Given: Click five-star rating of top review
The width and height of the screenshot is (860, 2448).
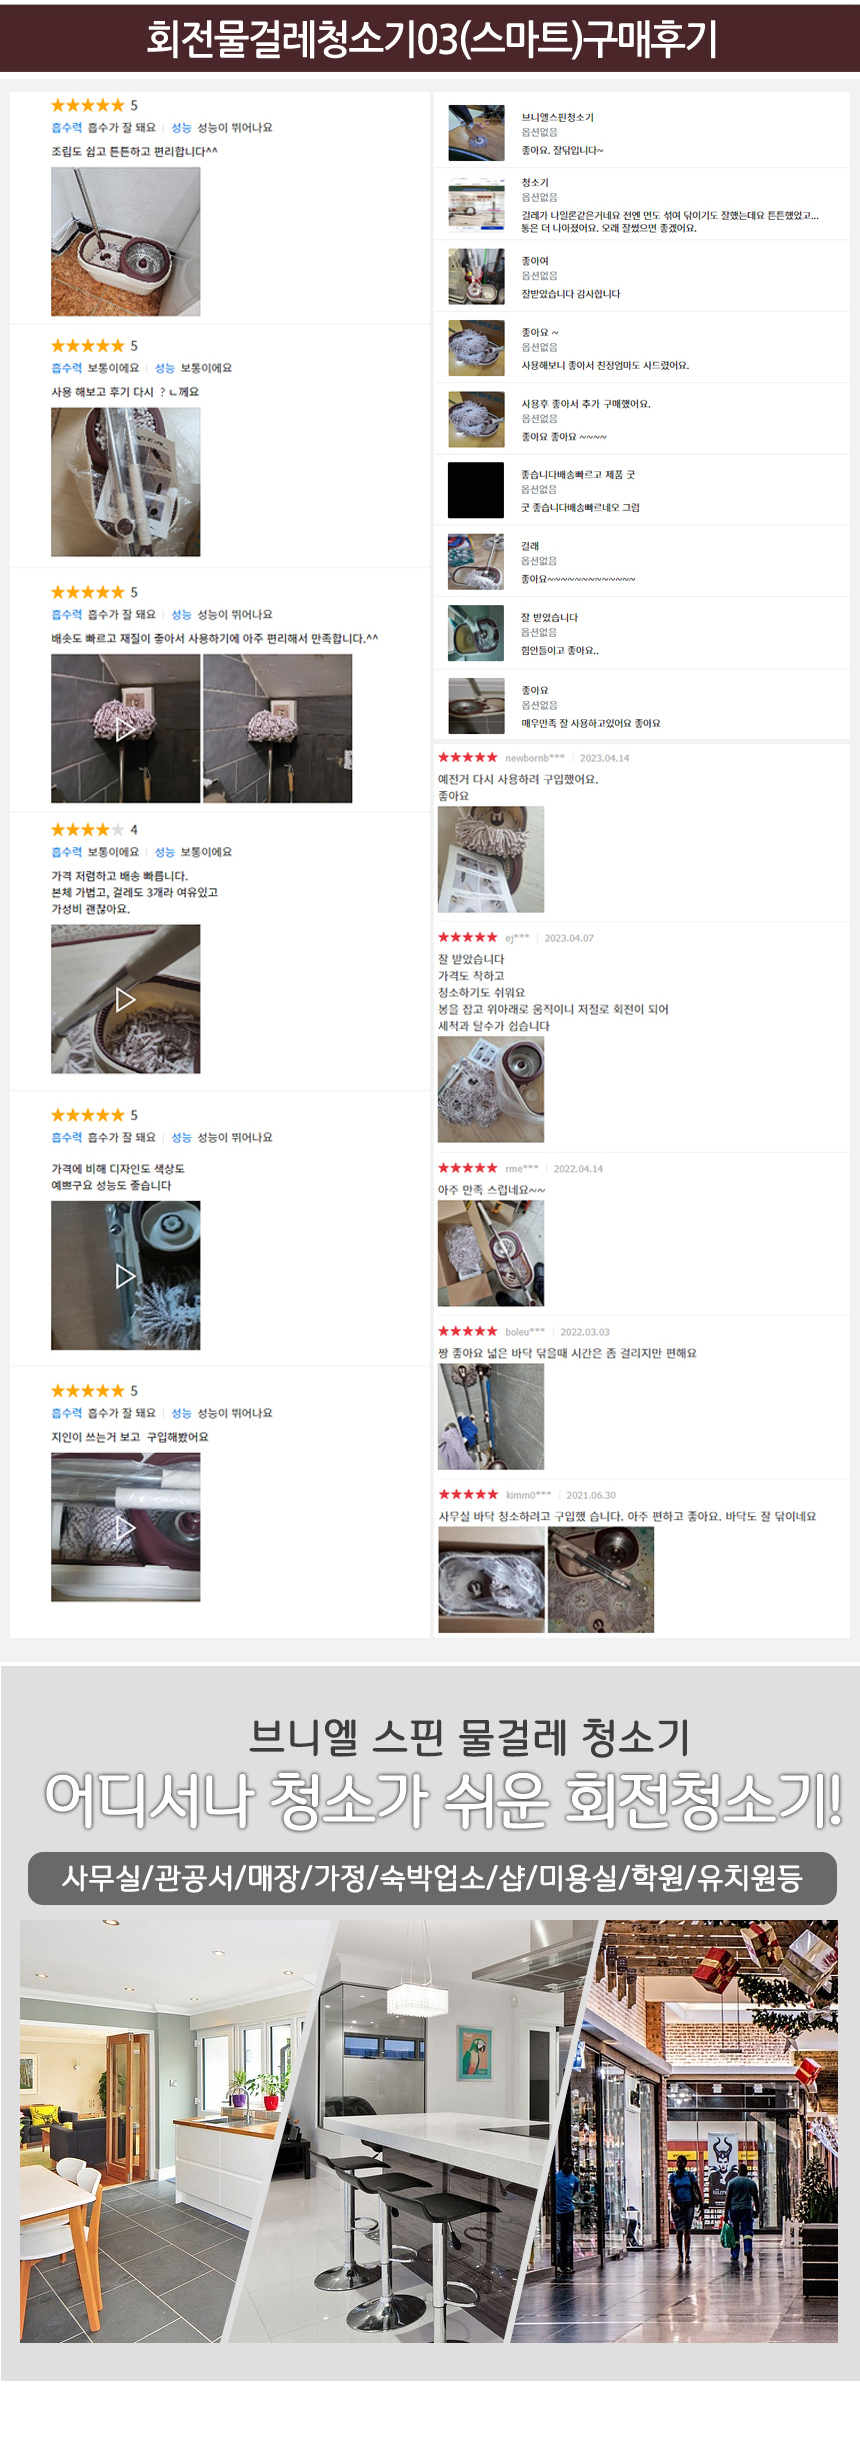Looking at the screenshot, I should [88, 105].
